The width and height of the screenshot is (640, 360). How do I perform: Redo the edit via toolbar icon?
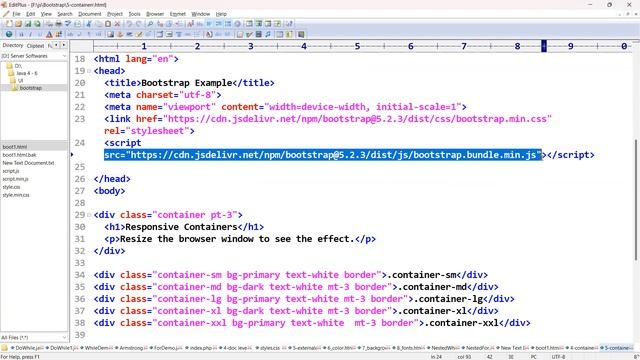(x=138, y=24)
